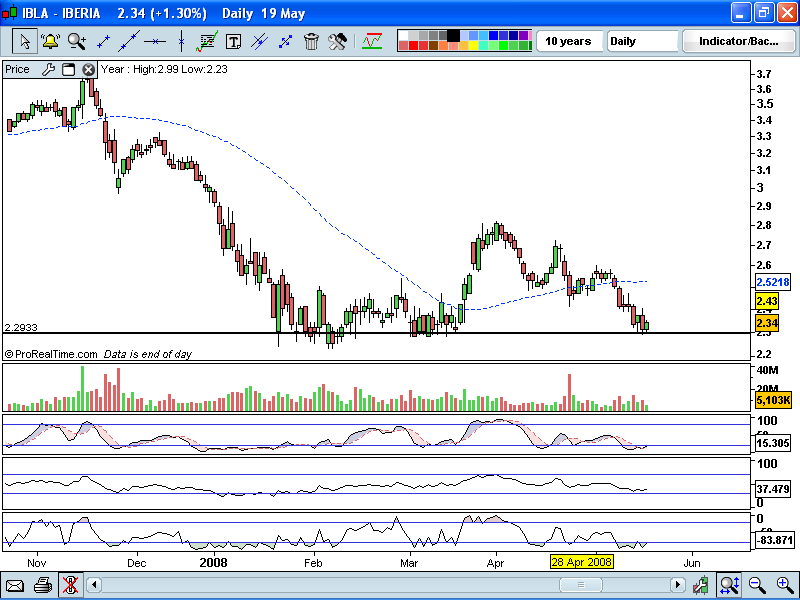Screen dimensions: 800x600
Task: Click the Feb month axis label
Action: 313,563
